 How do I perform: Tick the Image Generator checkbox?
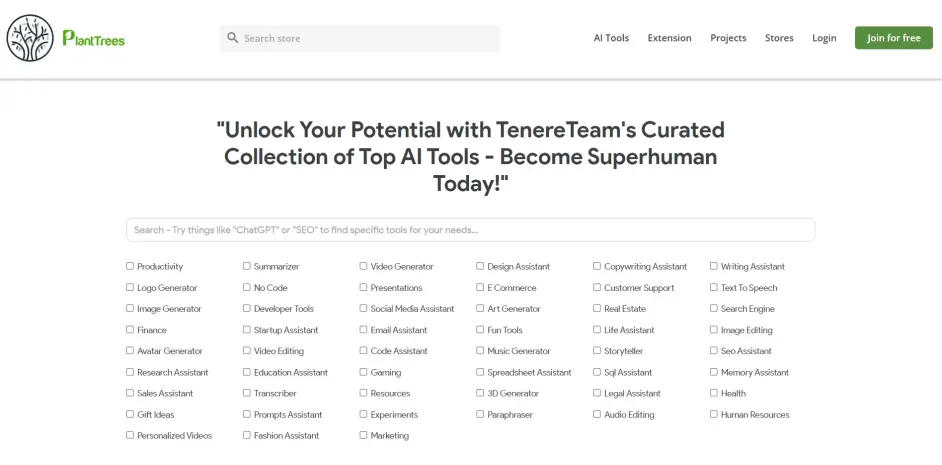pos(130,308)
